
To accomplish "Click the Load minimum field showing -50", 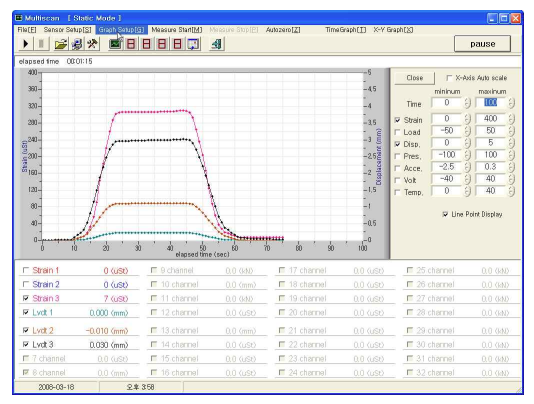I will tap(447, 131).
